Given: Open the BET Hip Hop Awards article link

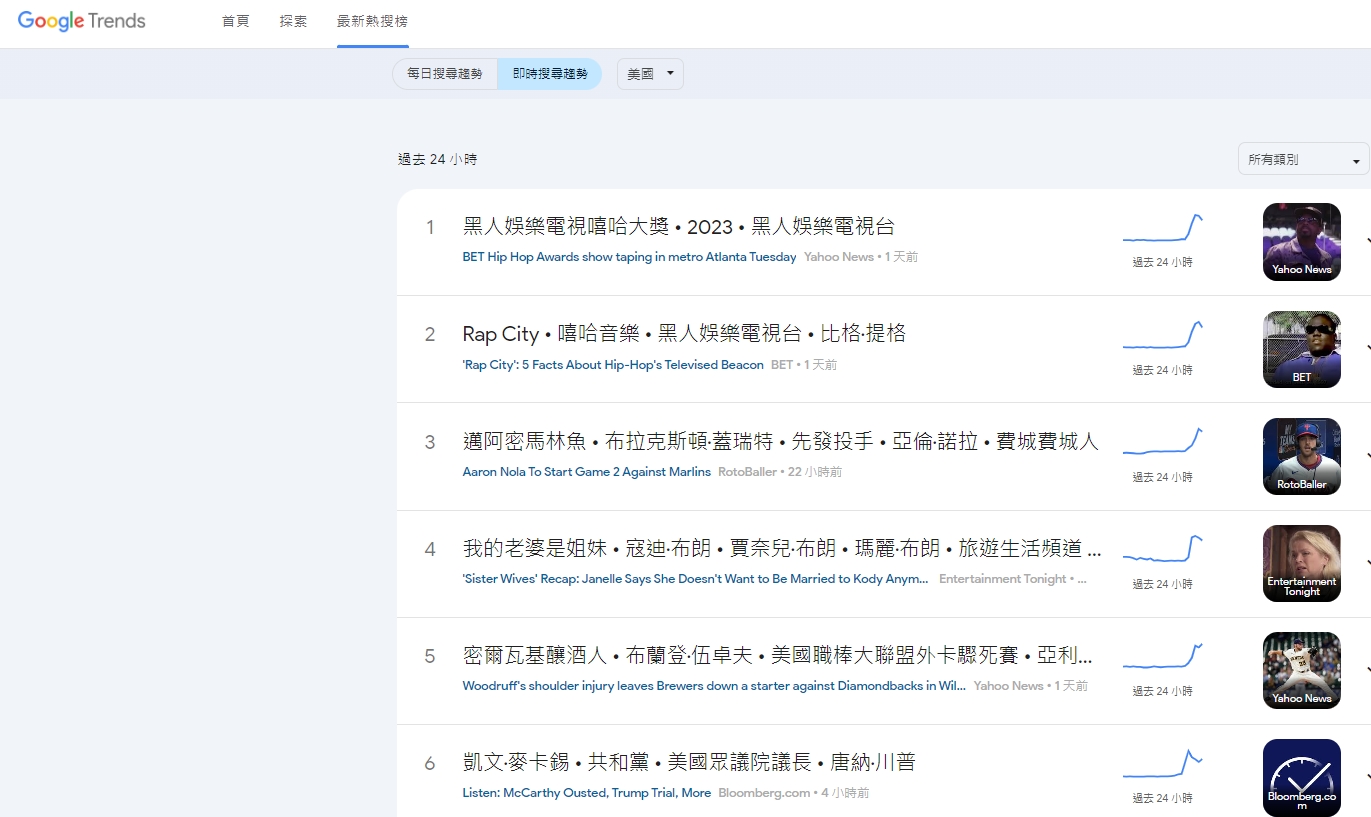Looking at the screenshot, I should [x=630, y=257].
